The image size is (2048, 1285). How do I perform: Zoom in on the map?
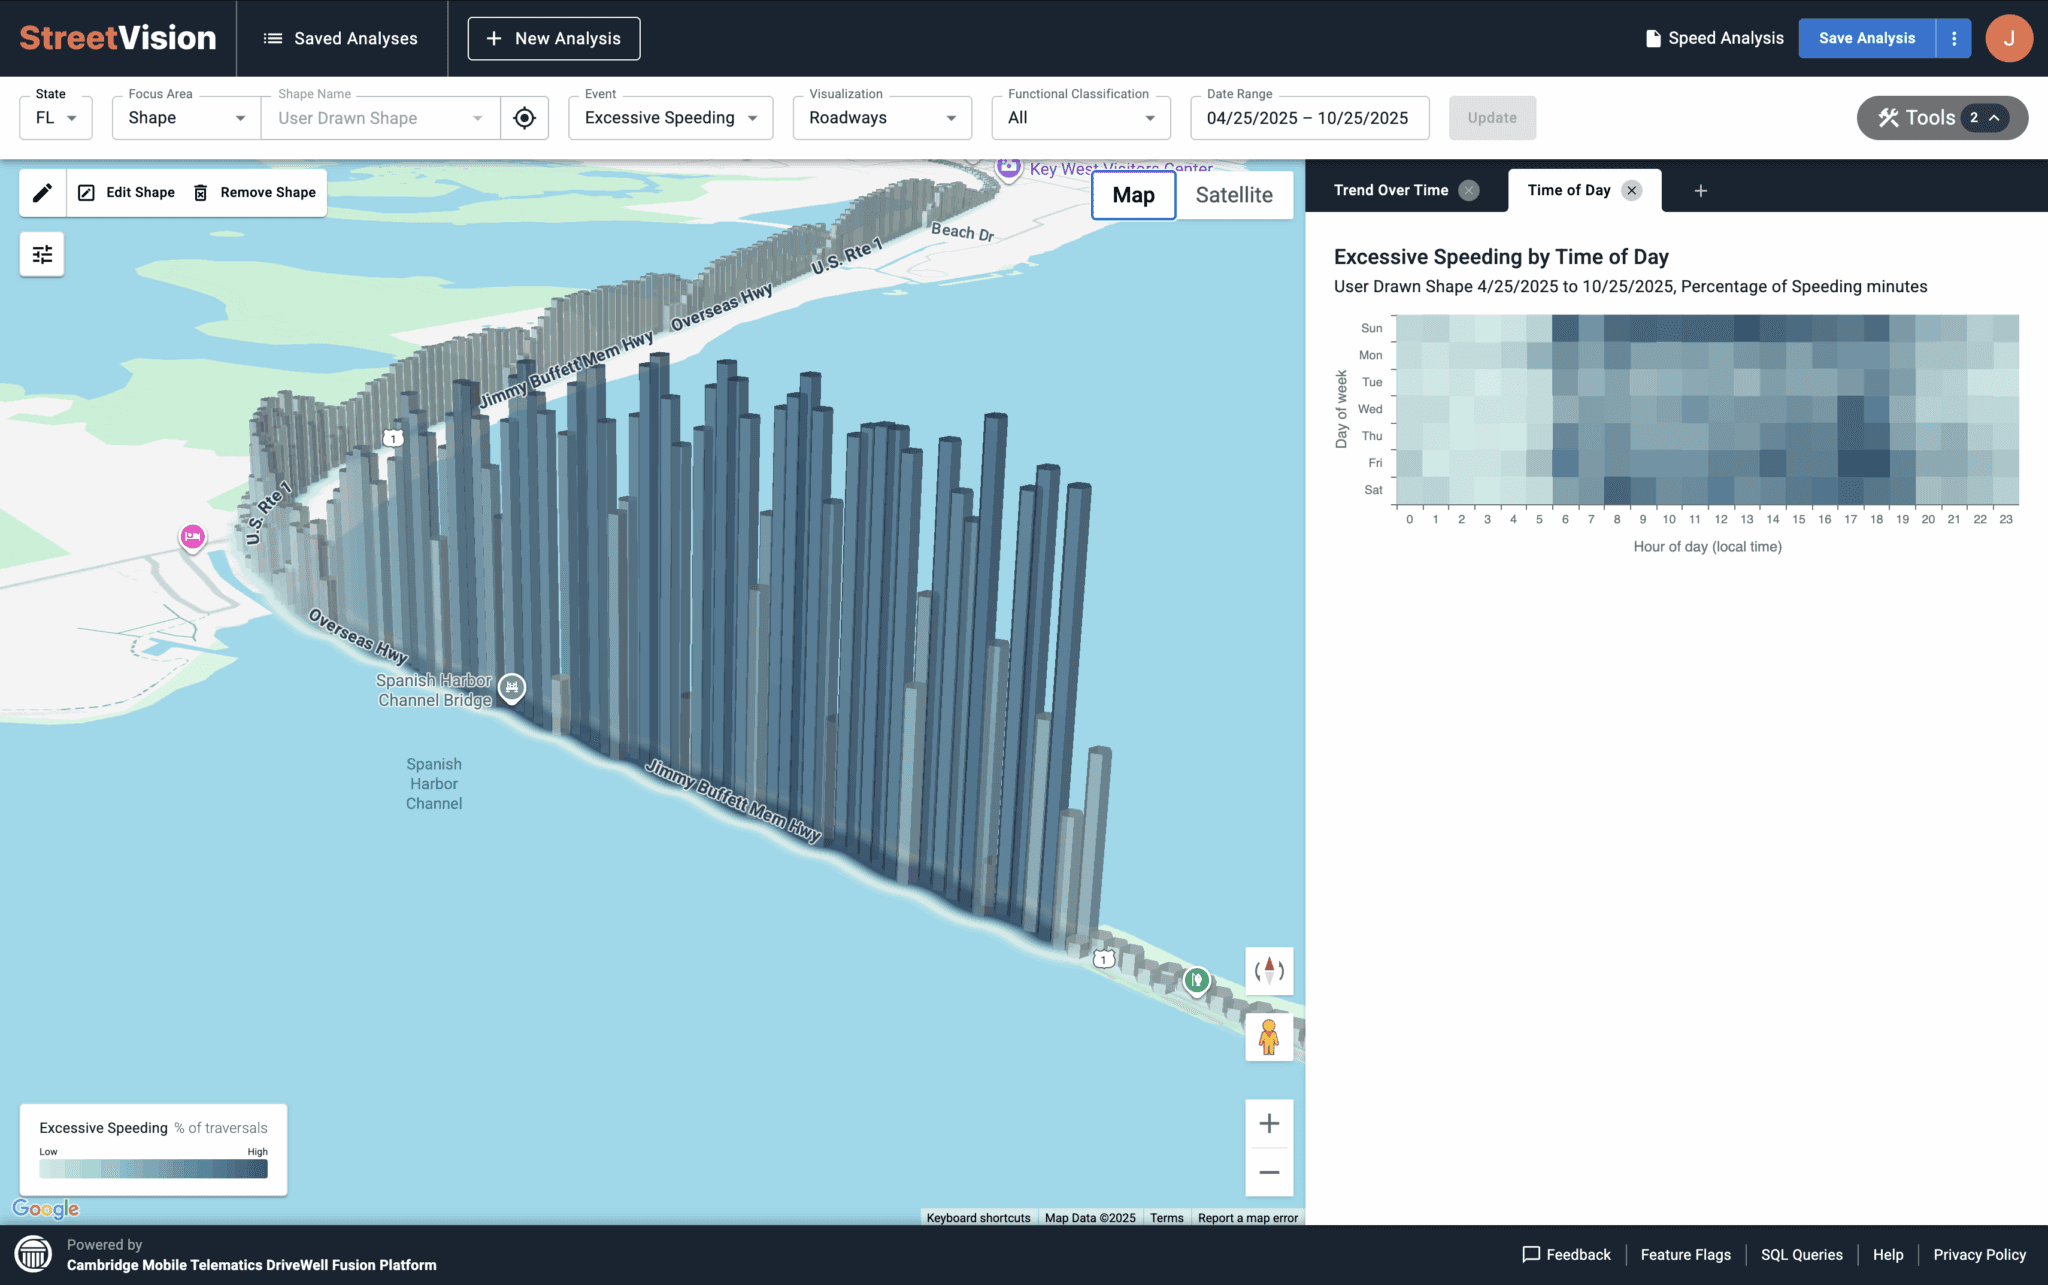[x=1268, y=1123]
